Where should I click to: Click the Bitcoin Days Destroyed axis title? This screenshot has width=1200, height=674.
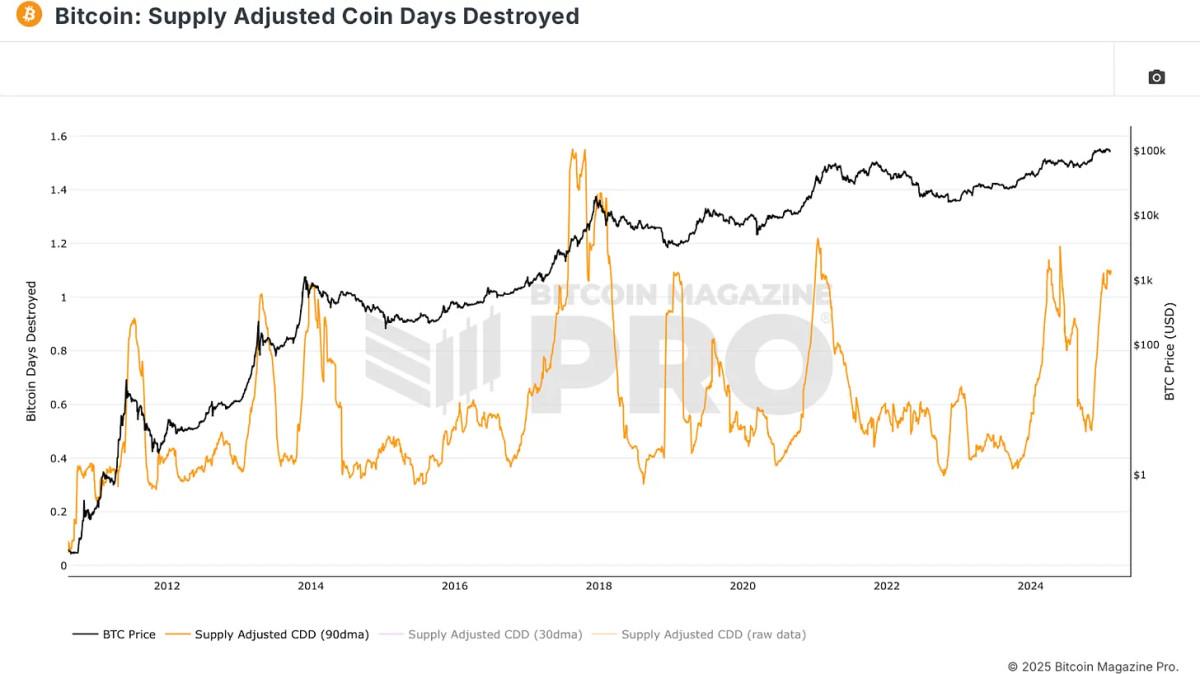tap(31, 351)
